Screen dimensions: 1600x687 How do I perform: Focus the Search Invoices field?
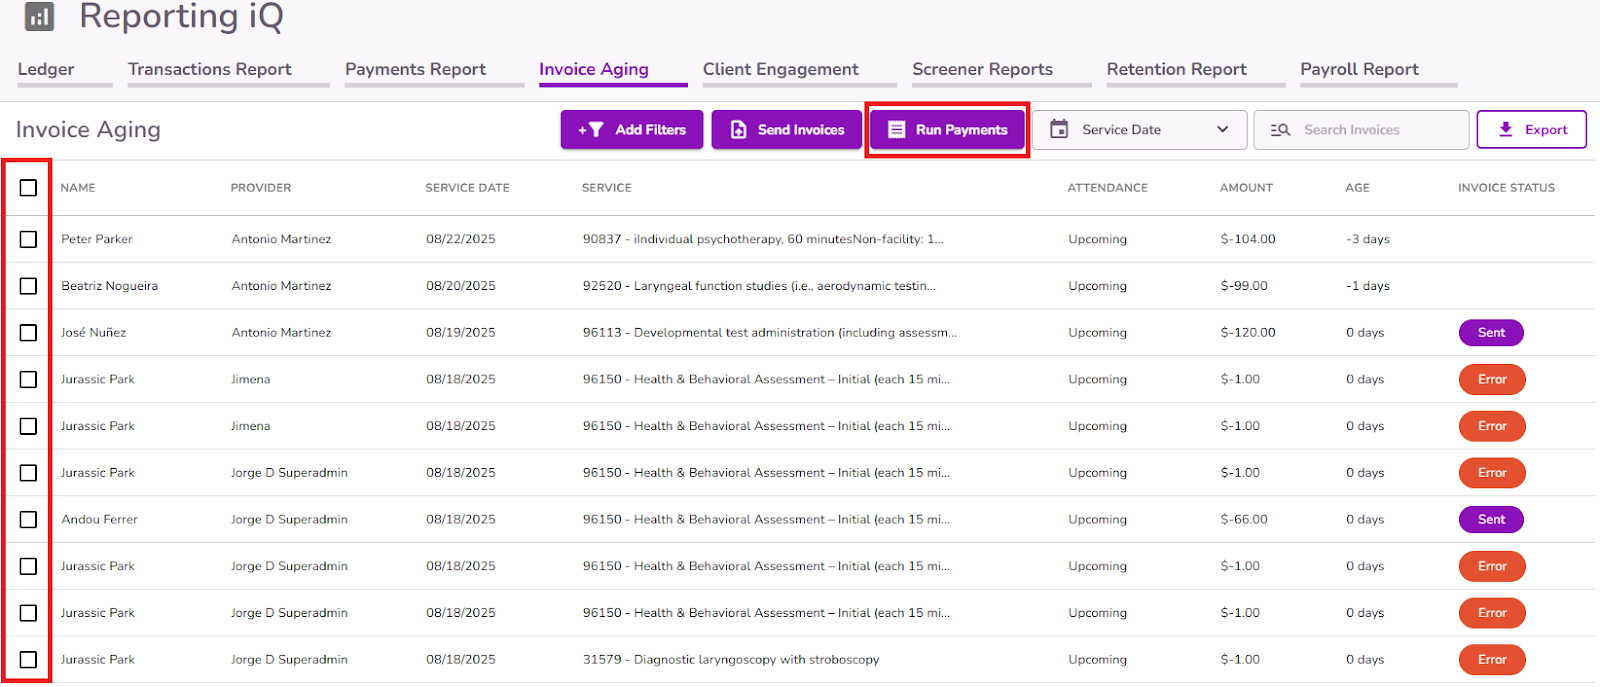(1361, 130)
